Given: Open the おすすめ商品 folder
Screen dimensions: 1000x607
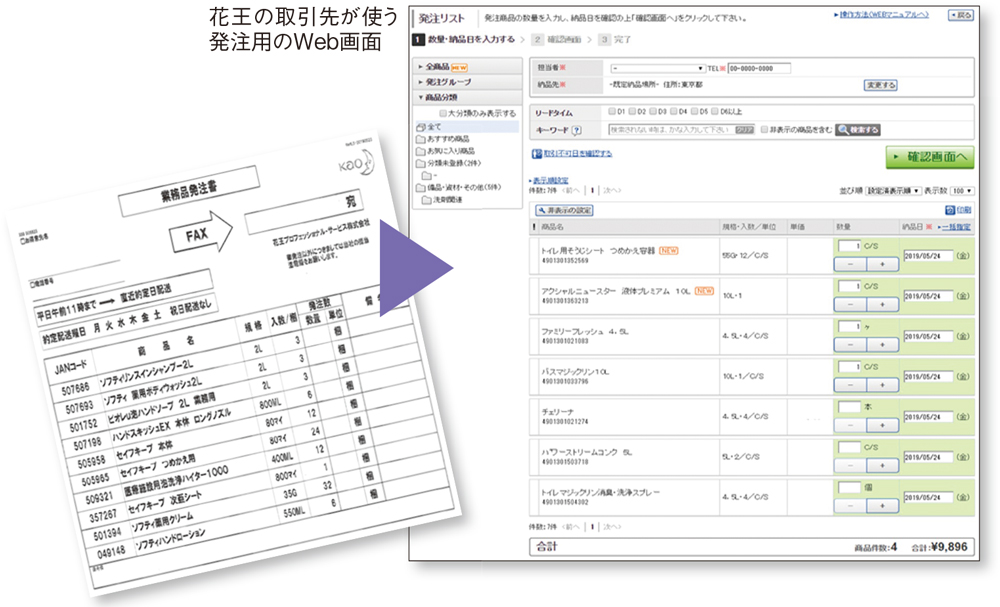Looking at the screenshot, I should [x=448, y=139].
